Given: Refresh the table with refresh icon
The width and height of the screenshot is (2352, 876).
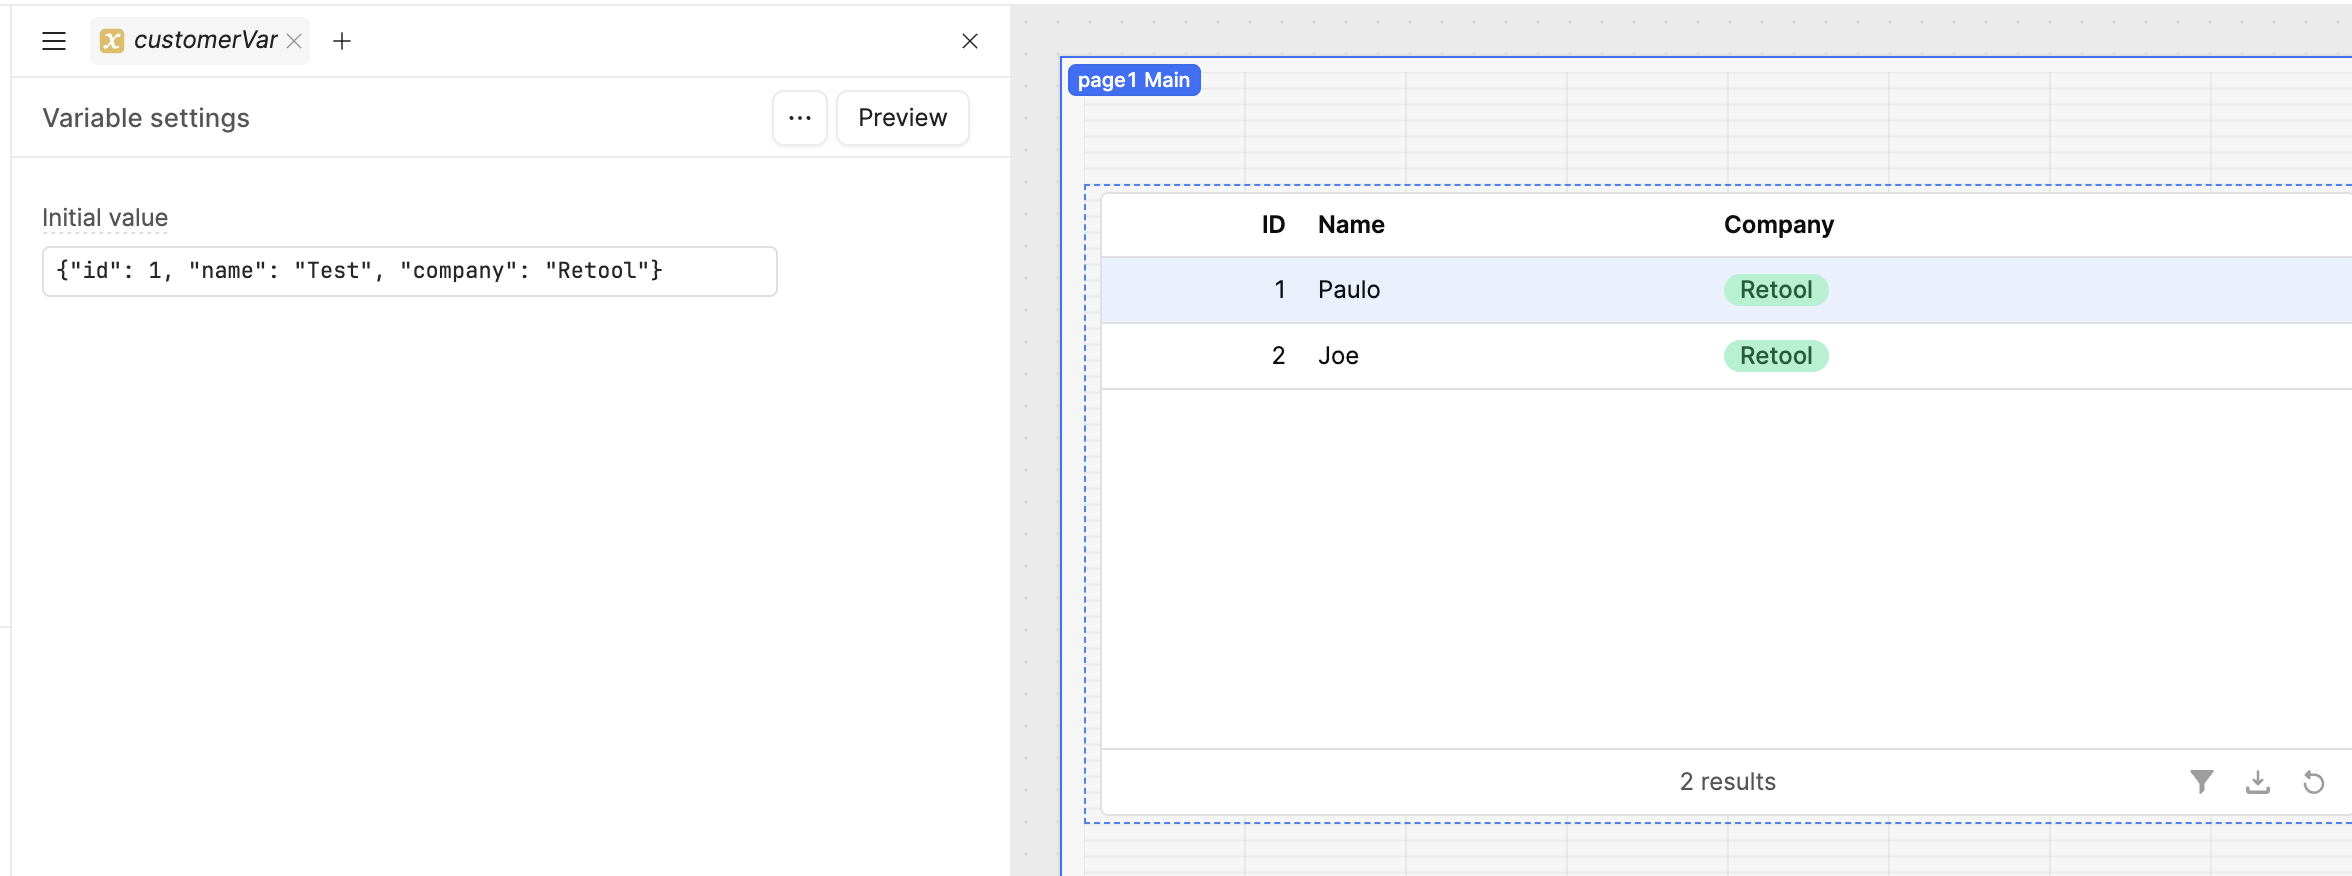Looking at the screenshot, I should (2314, 782).
